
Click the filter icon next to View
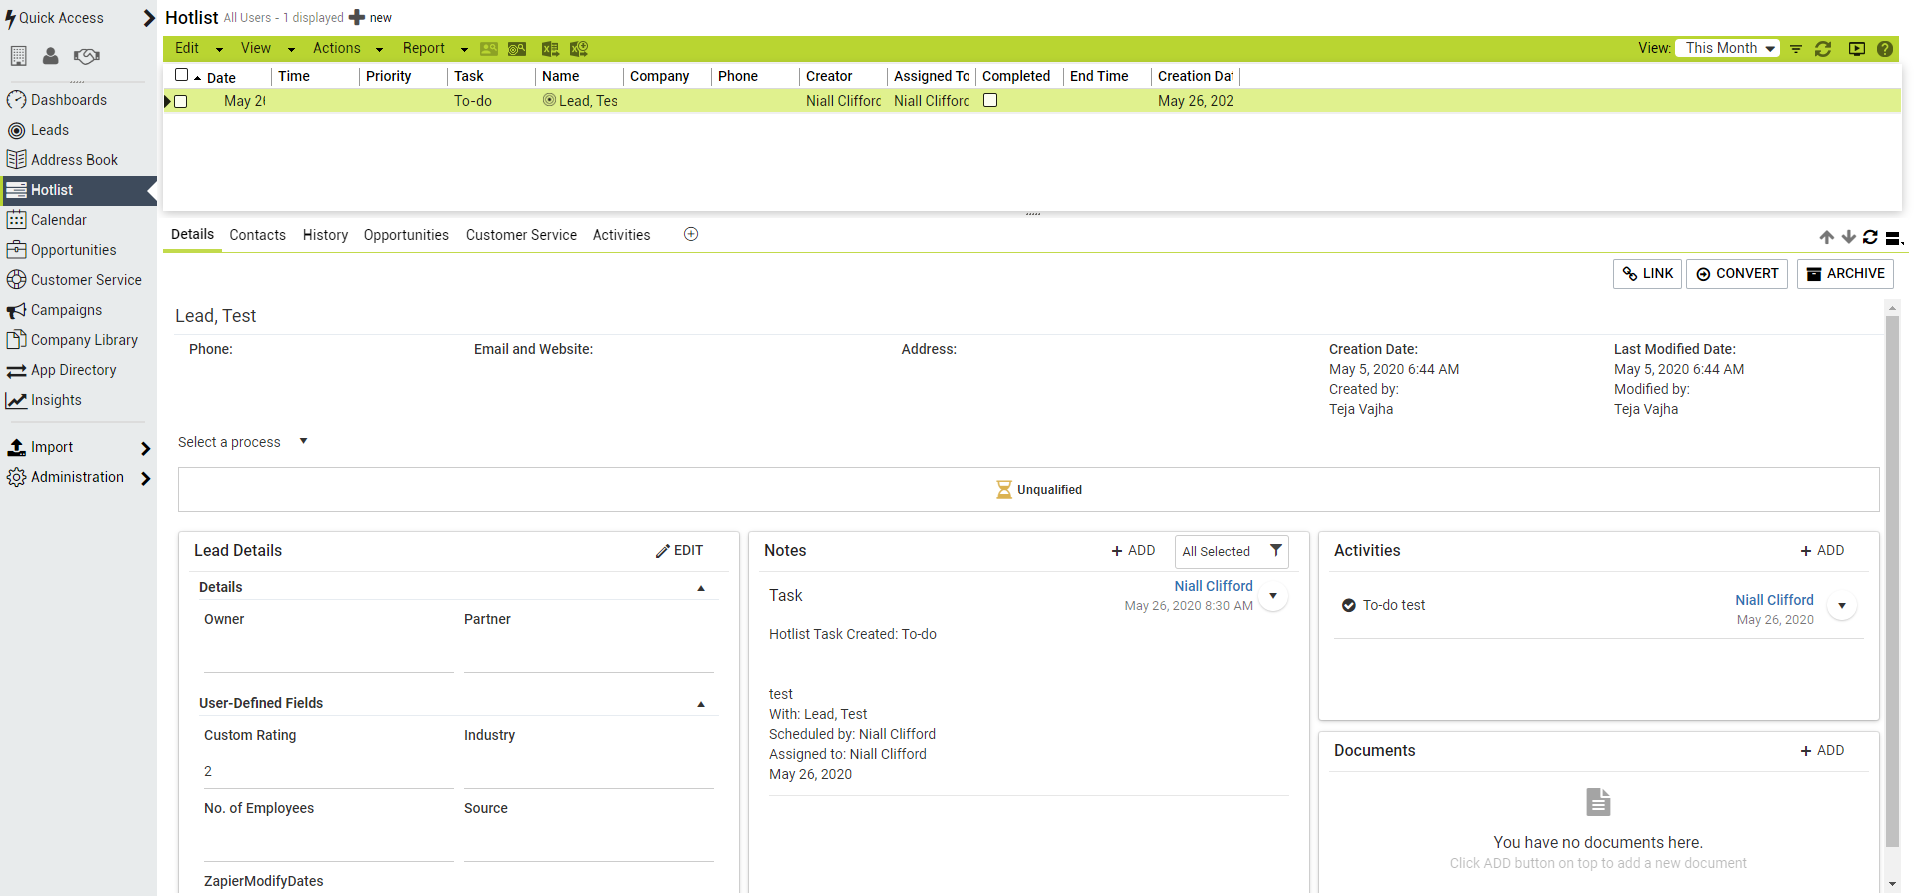(x=1796, y=49)
